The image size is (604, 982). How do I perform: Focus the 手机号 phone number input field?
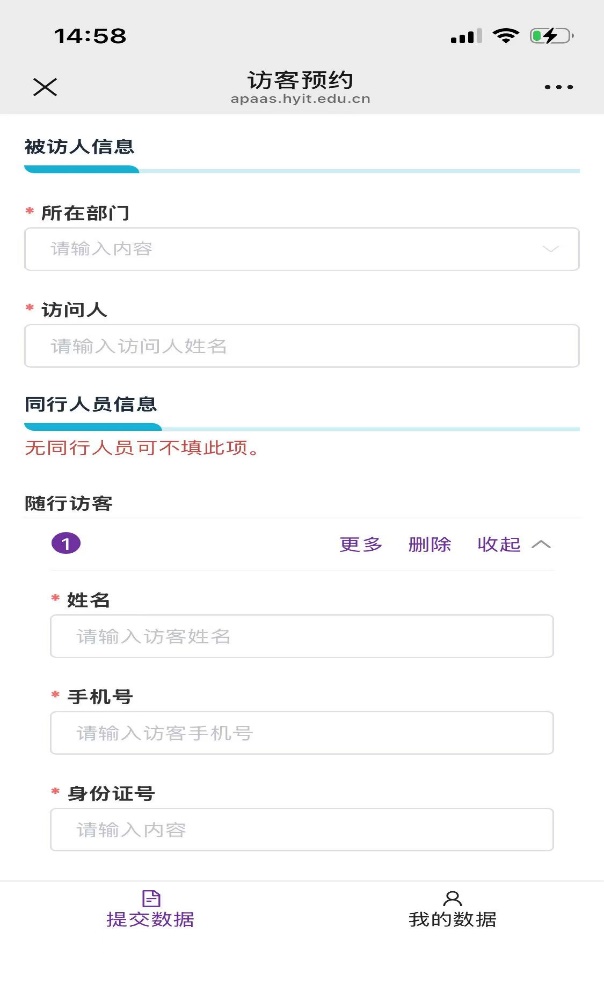tap(302, 733)
